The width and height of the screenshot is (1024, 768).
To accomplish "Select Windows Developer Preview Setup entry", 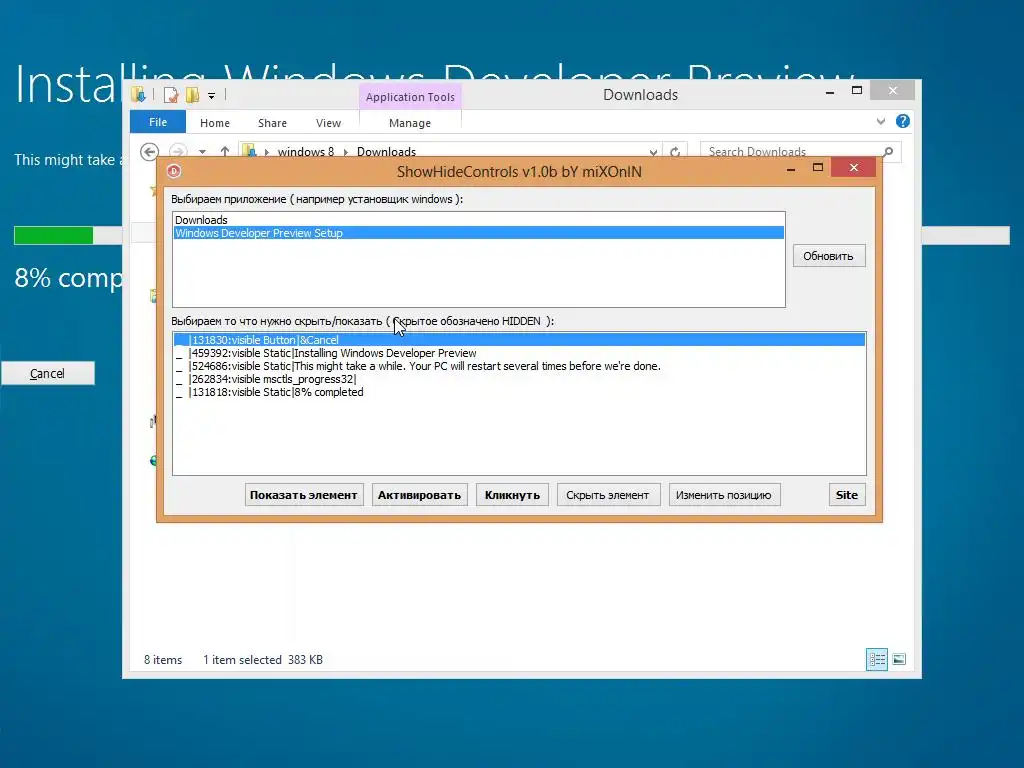I will point(479,233).
